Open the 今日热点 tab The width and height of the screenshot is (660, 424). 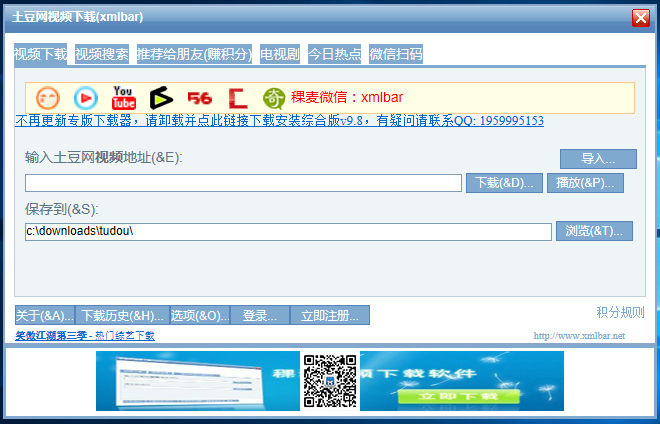coord(335,54)
